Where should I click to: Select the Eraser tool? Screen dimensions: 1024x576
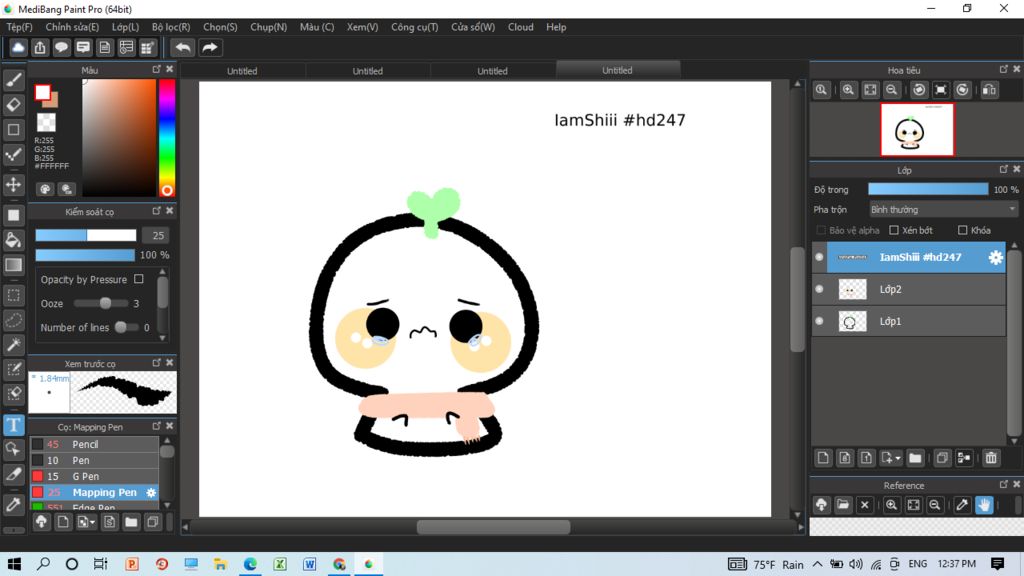(14, 104)
